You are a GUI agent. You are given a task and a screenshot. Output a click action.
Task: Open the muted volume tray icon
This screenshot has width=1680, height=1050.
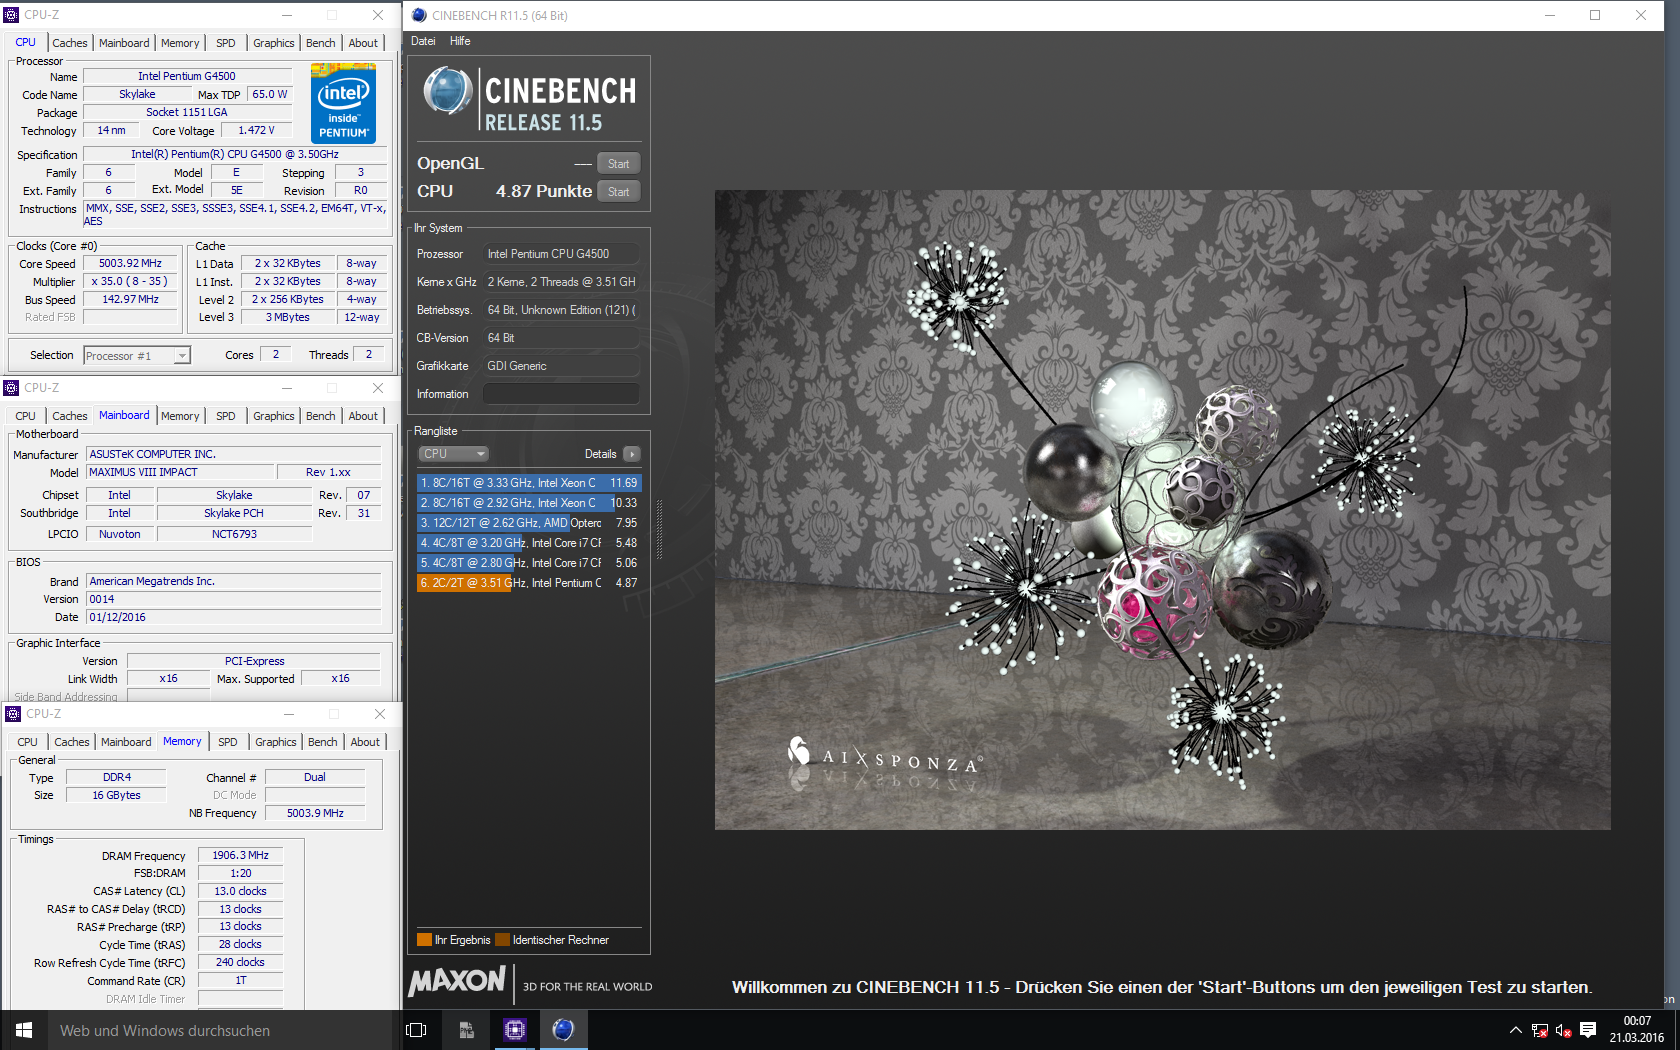click(1564, 1030)
